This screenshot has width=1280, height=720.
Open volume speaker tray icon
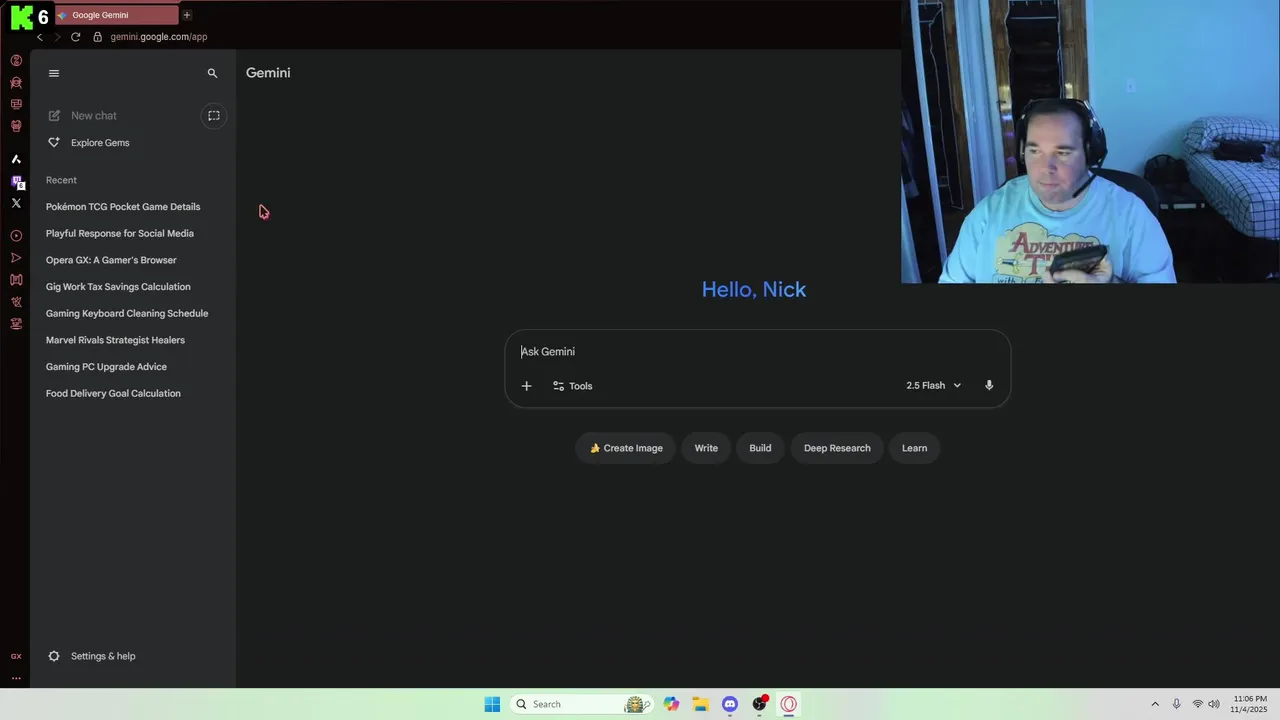click(1214, 704)
